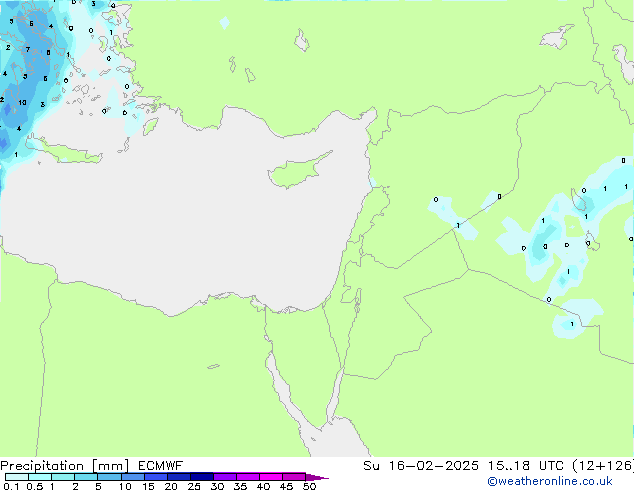The height and width of the screenshot is (490, 634).
Task: Click the 0.5–1 mm legend color box
Action: pos(40,477)
